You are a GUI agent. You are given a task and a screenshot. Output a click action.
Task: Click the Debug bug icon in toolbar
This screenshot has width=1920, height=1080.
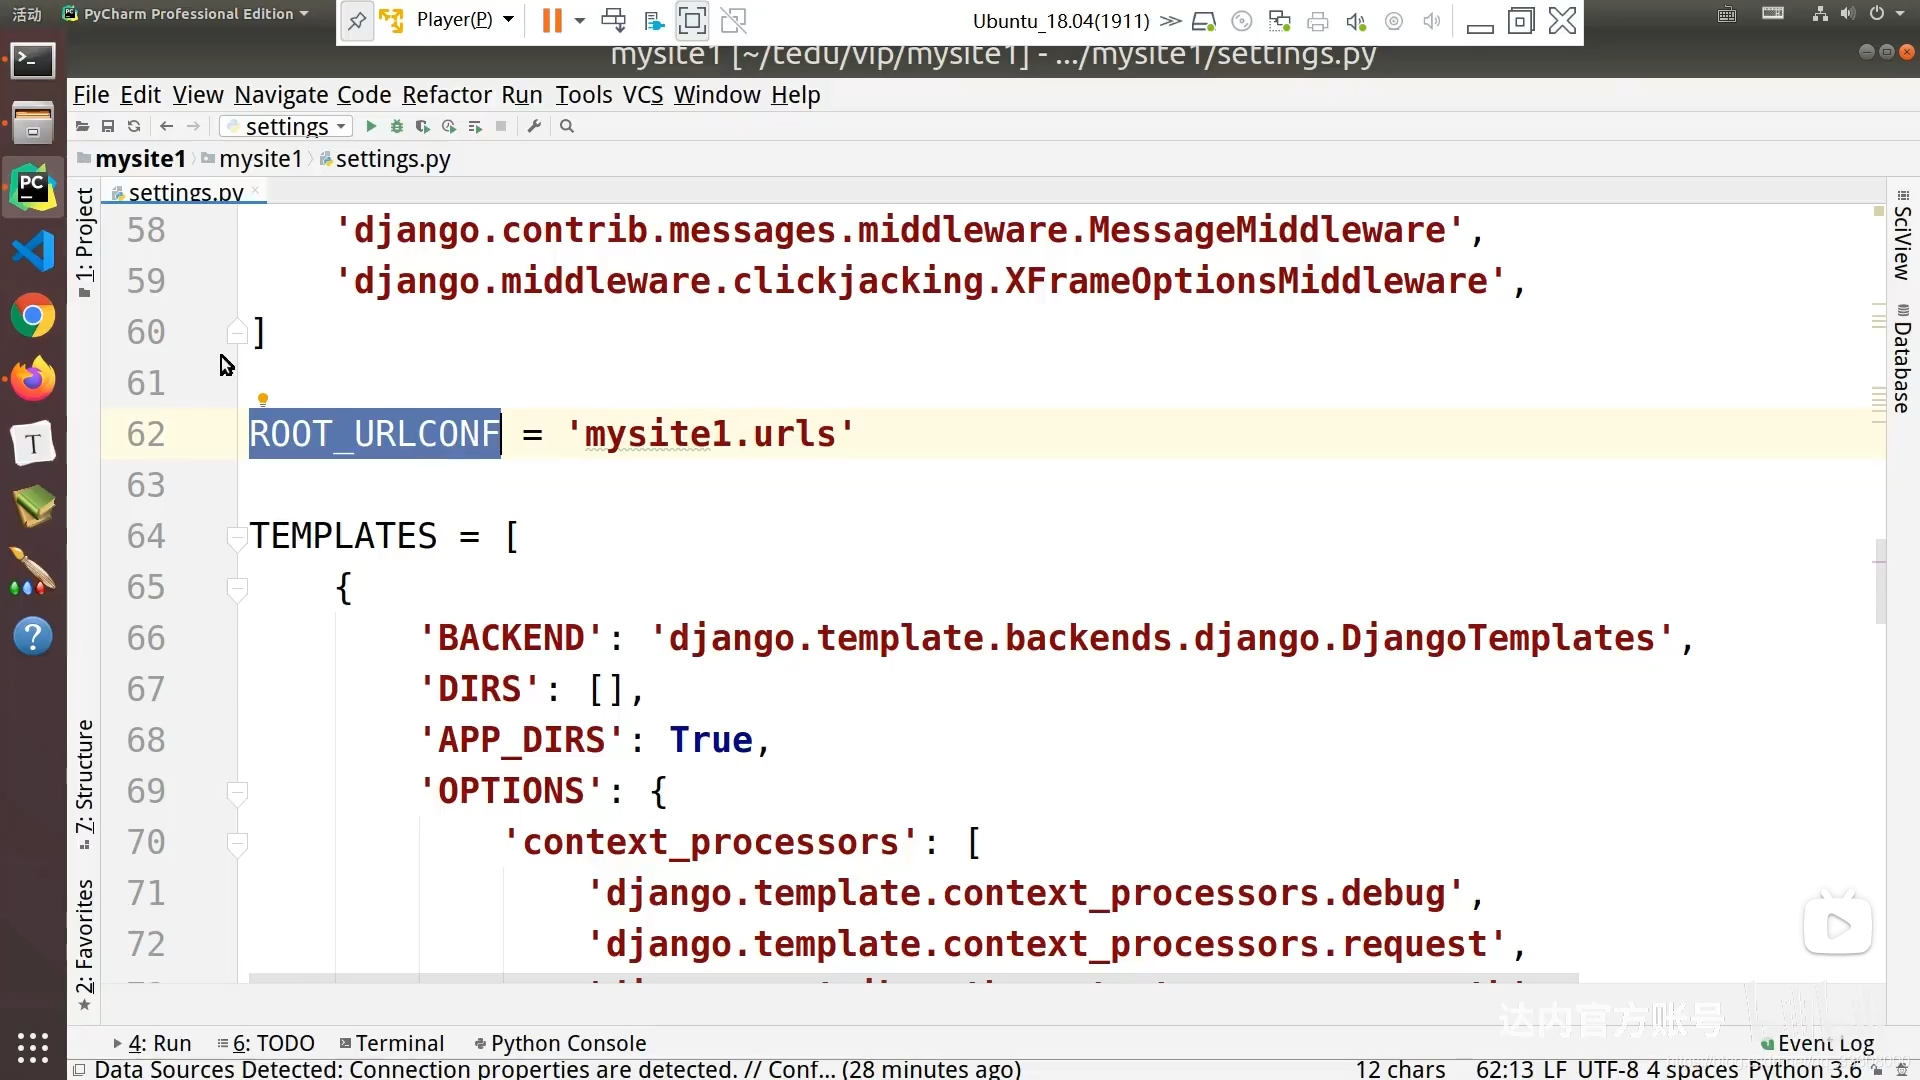tap(397, 126)
